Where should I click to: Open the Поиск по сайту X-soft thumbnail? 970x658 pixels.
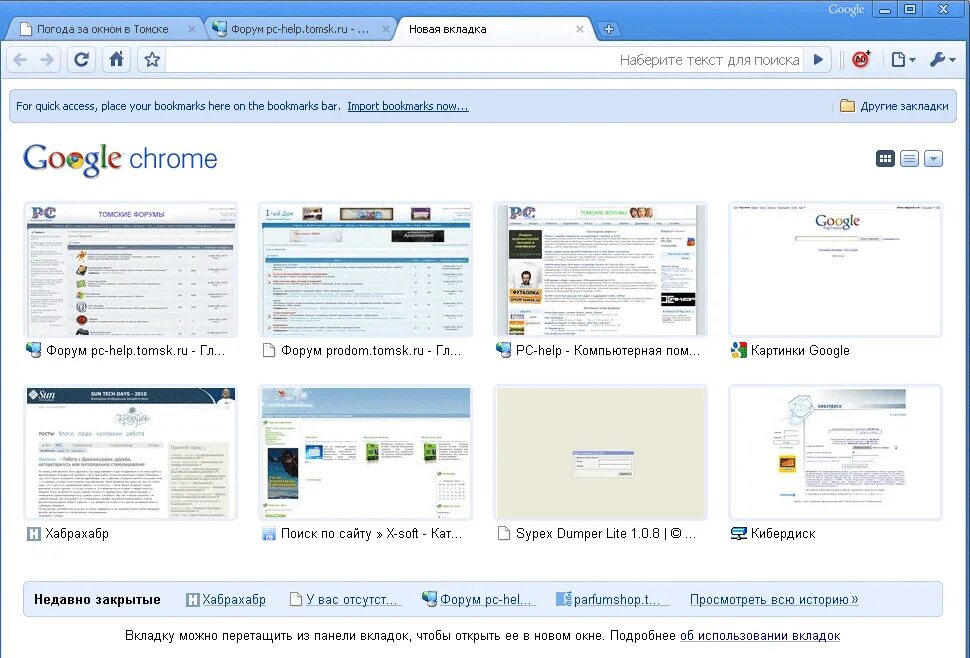(366, 453)
